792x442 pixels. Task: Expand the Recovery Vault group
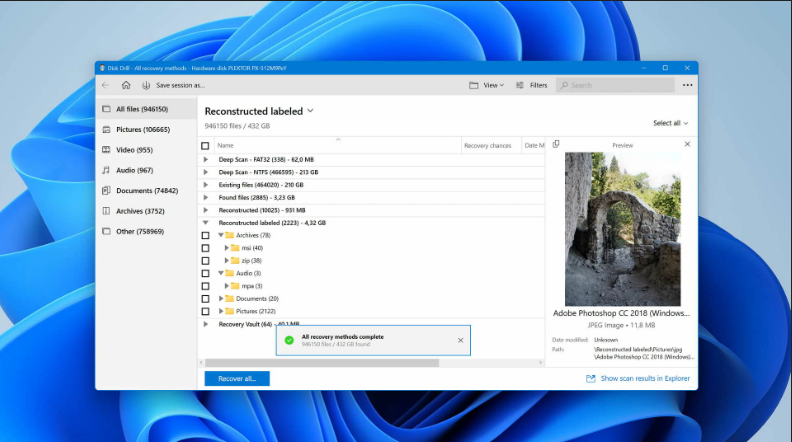pyautogui.click(x=206, y=324)
